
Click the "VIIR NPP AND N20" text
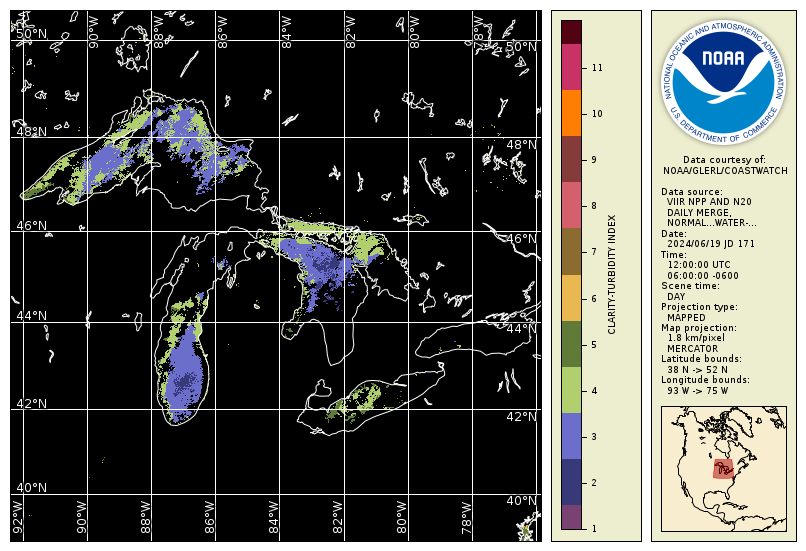[x=709, y=202]
